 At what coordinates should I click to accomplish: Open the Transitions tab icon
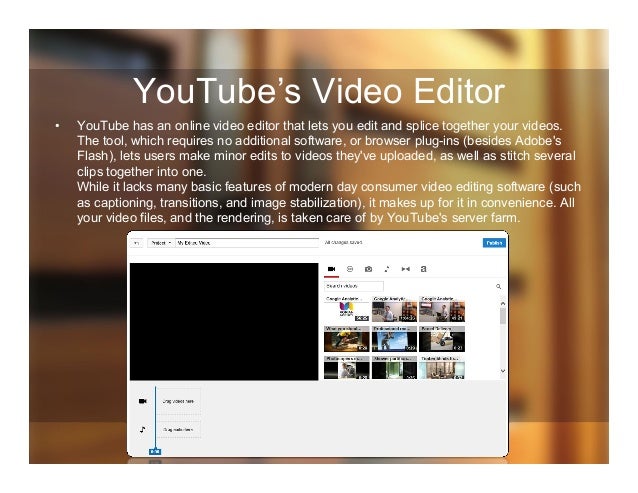406,269
